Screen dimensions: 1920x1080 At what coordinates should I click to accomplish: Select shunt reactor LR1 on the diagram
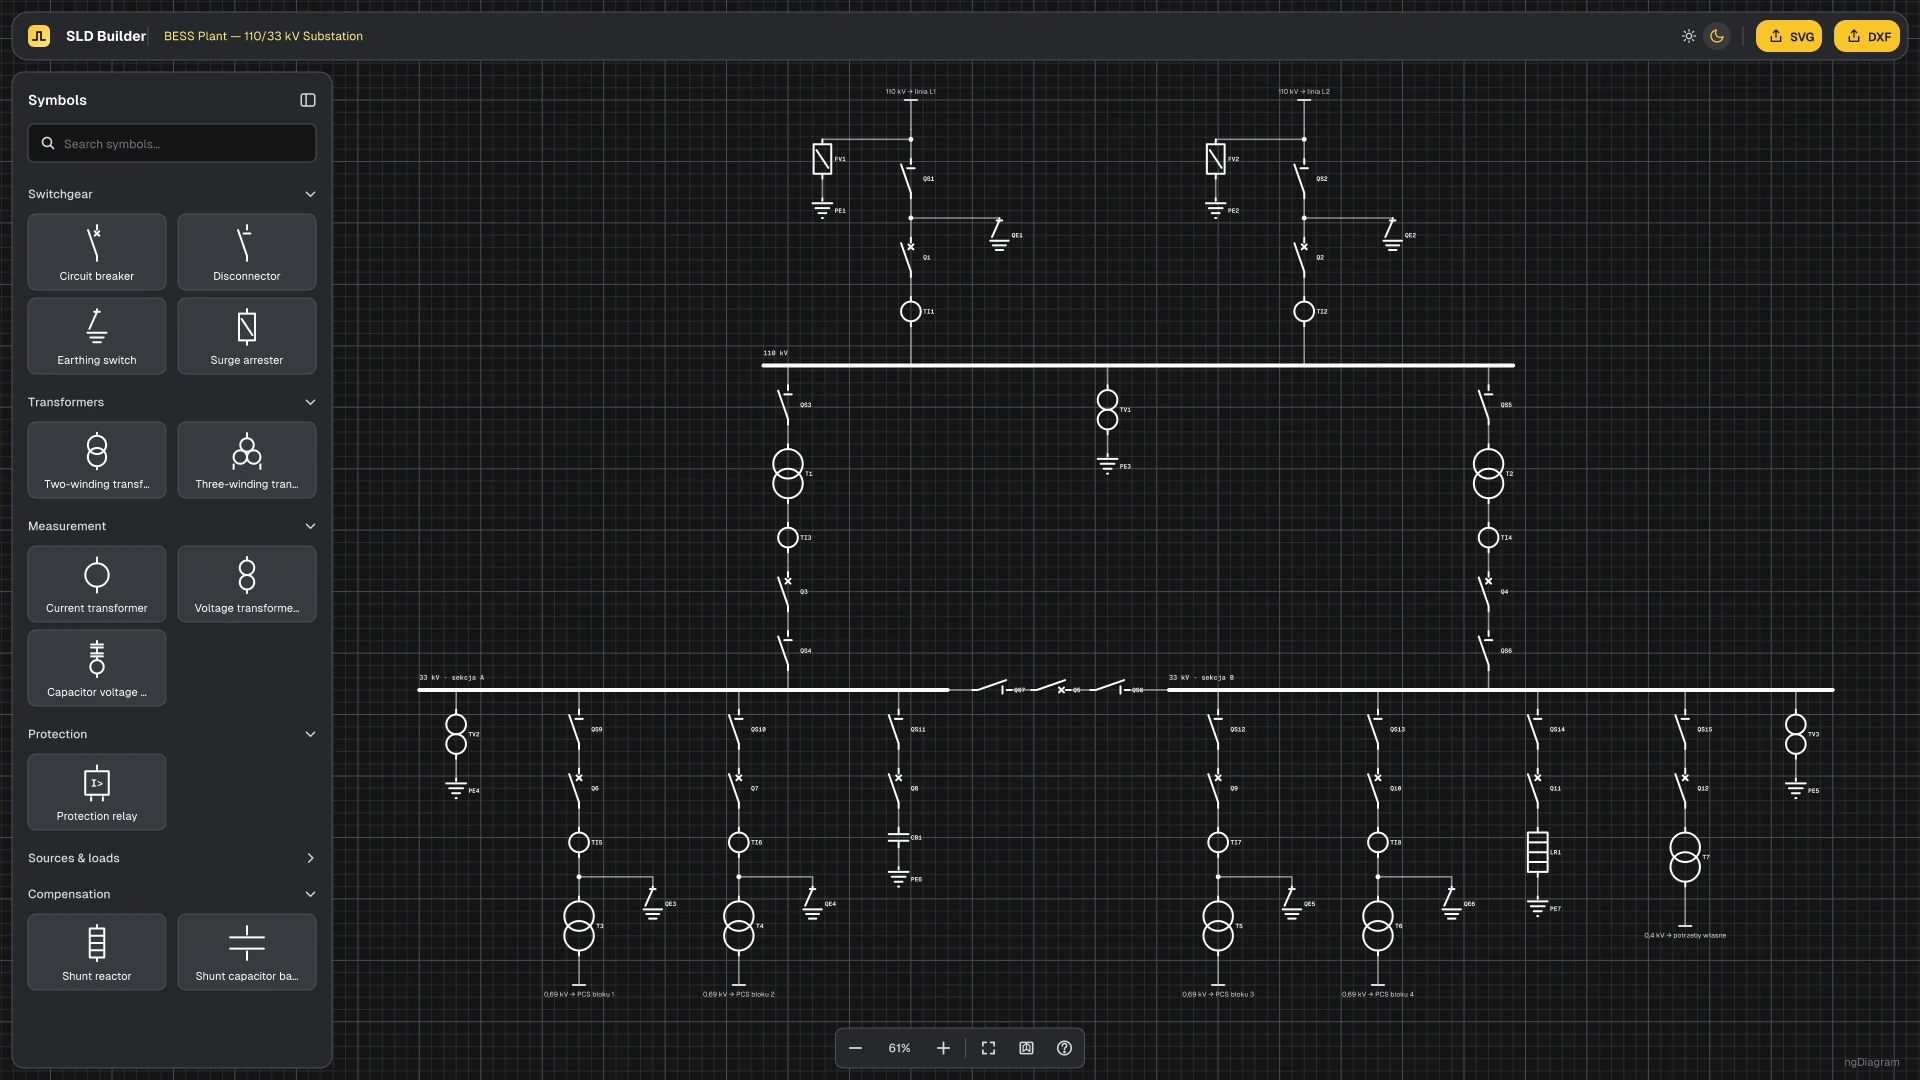coord(1538,852)
